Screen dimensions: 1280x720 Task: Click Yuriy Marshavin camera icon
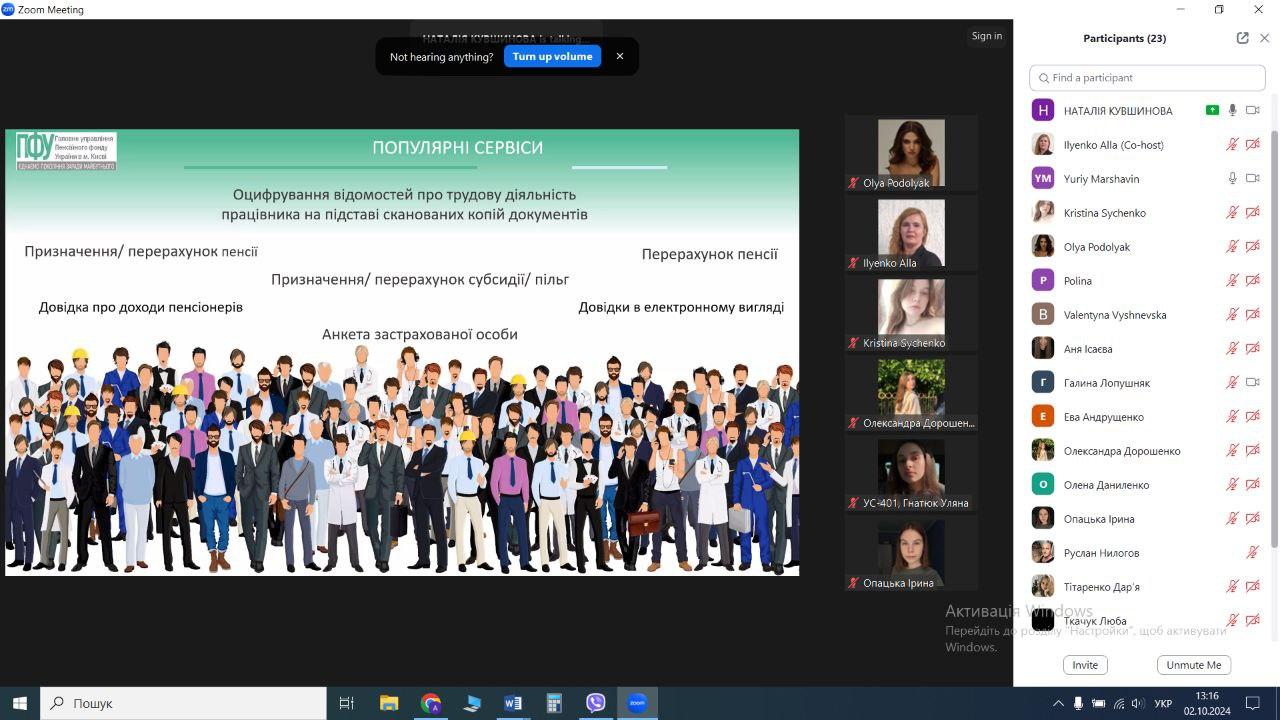pos(1252,179)
